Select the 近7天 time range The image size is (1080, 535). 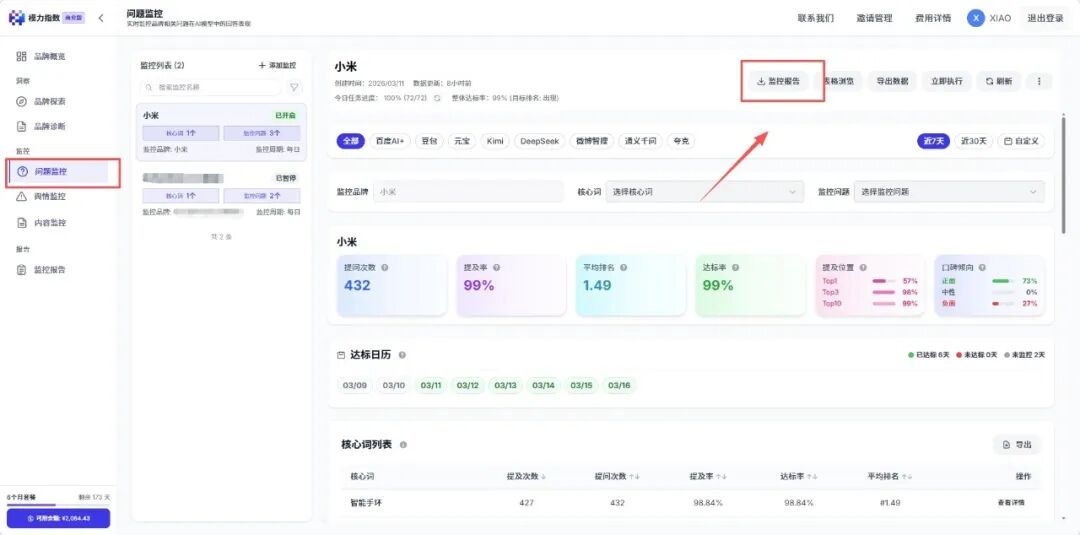pyautogui.click(x=933, y=141)
